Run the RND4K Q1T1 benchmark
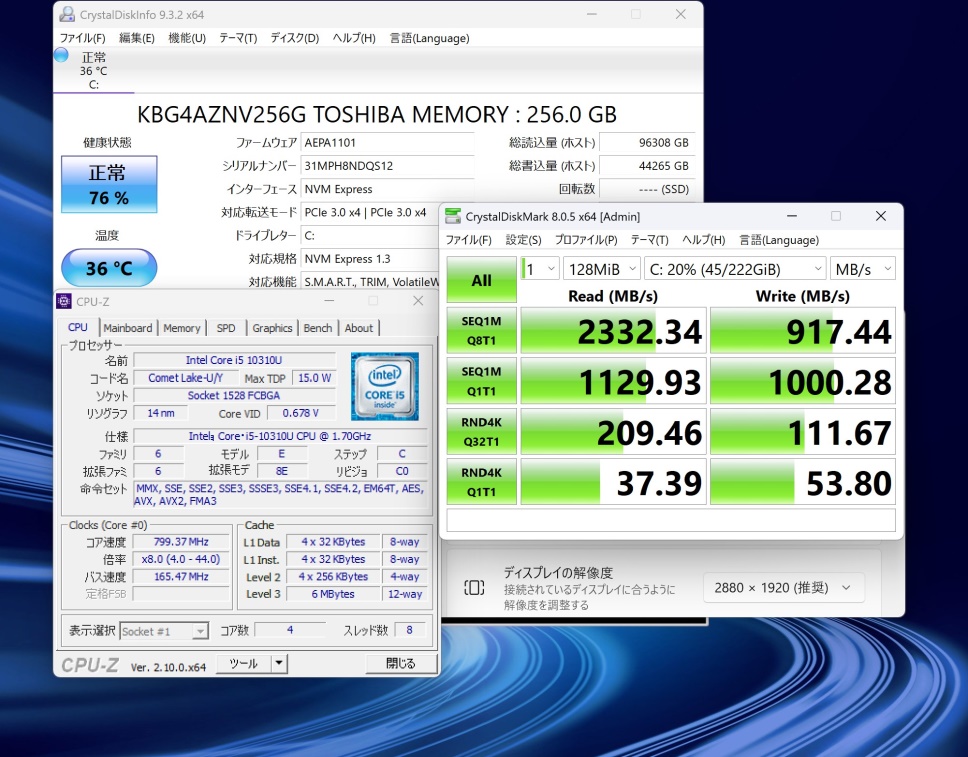Image resolution: width=968 pixels, height=757 pixels. pos(482,482)
